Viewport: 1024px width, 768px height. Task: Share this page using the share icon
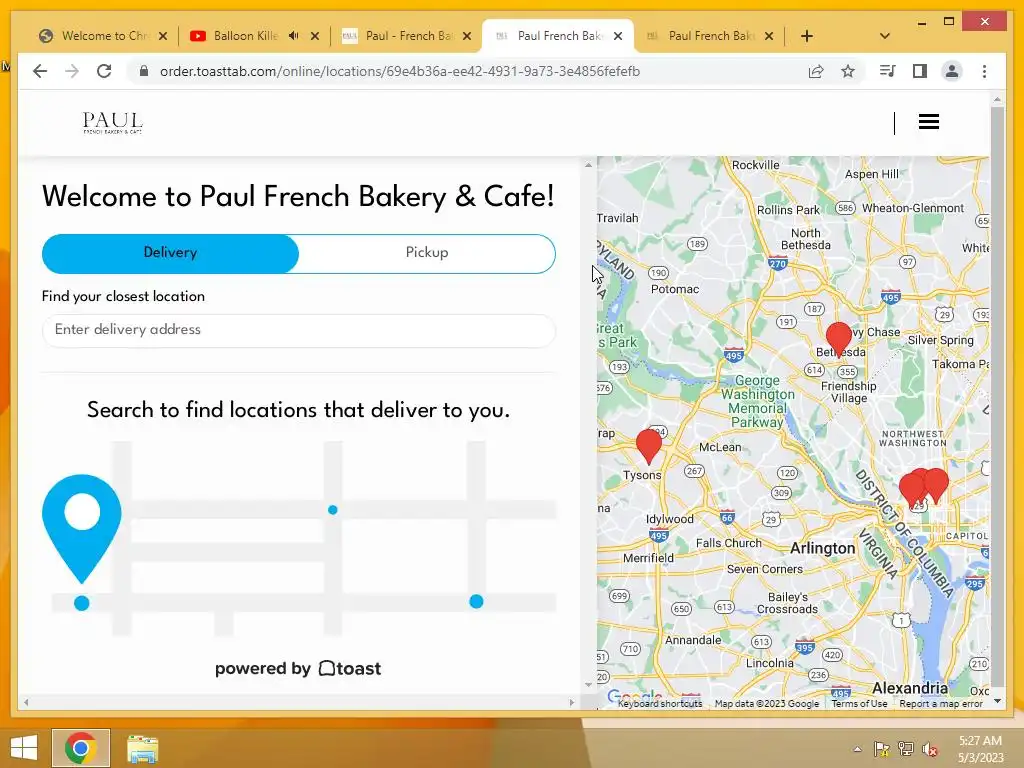click(816, 71)
